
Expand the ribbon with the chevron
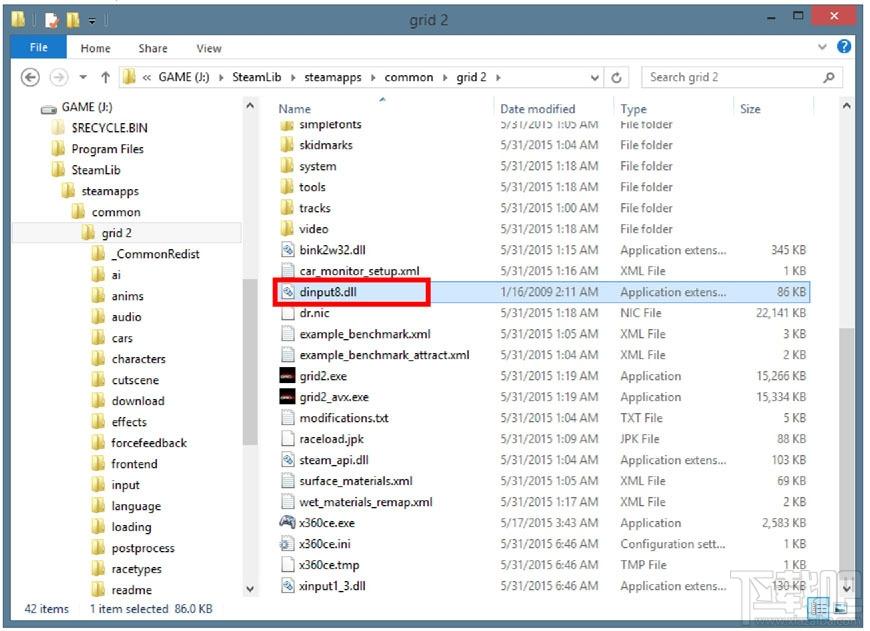pyautogui.click(x=822, y=47)
